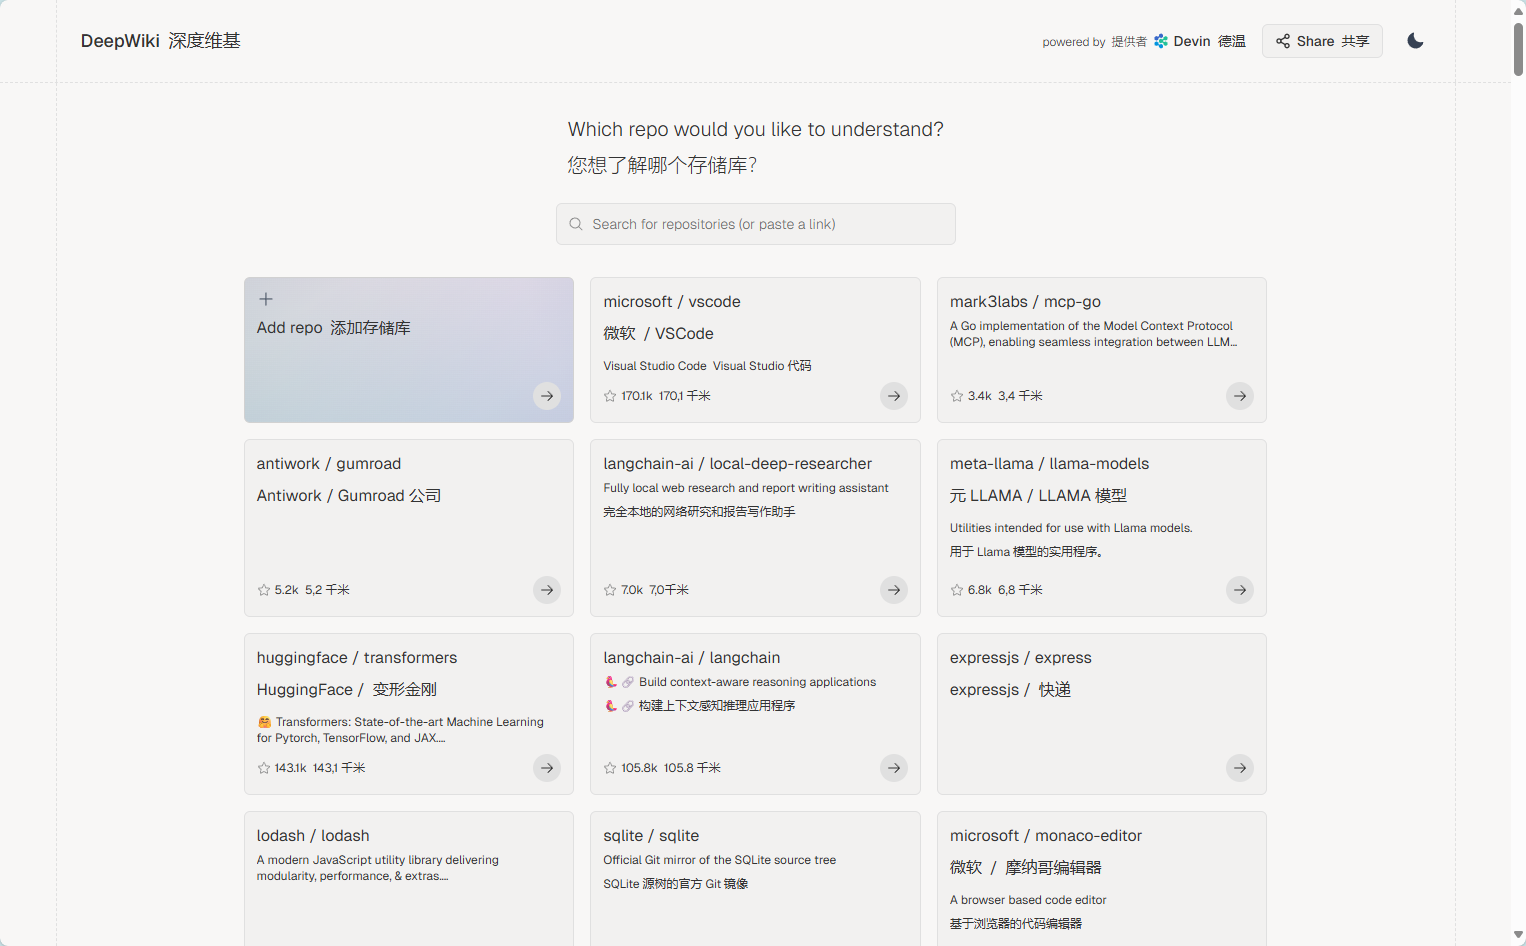Click 'A browser based code editor' text
This screenshot has height=946, width=1526.
click(1028, 900)
